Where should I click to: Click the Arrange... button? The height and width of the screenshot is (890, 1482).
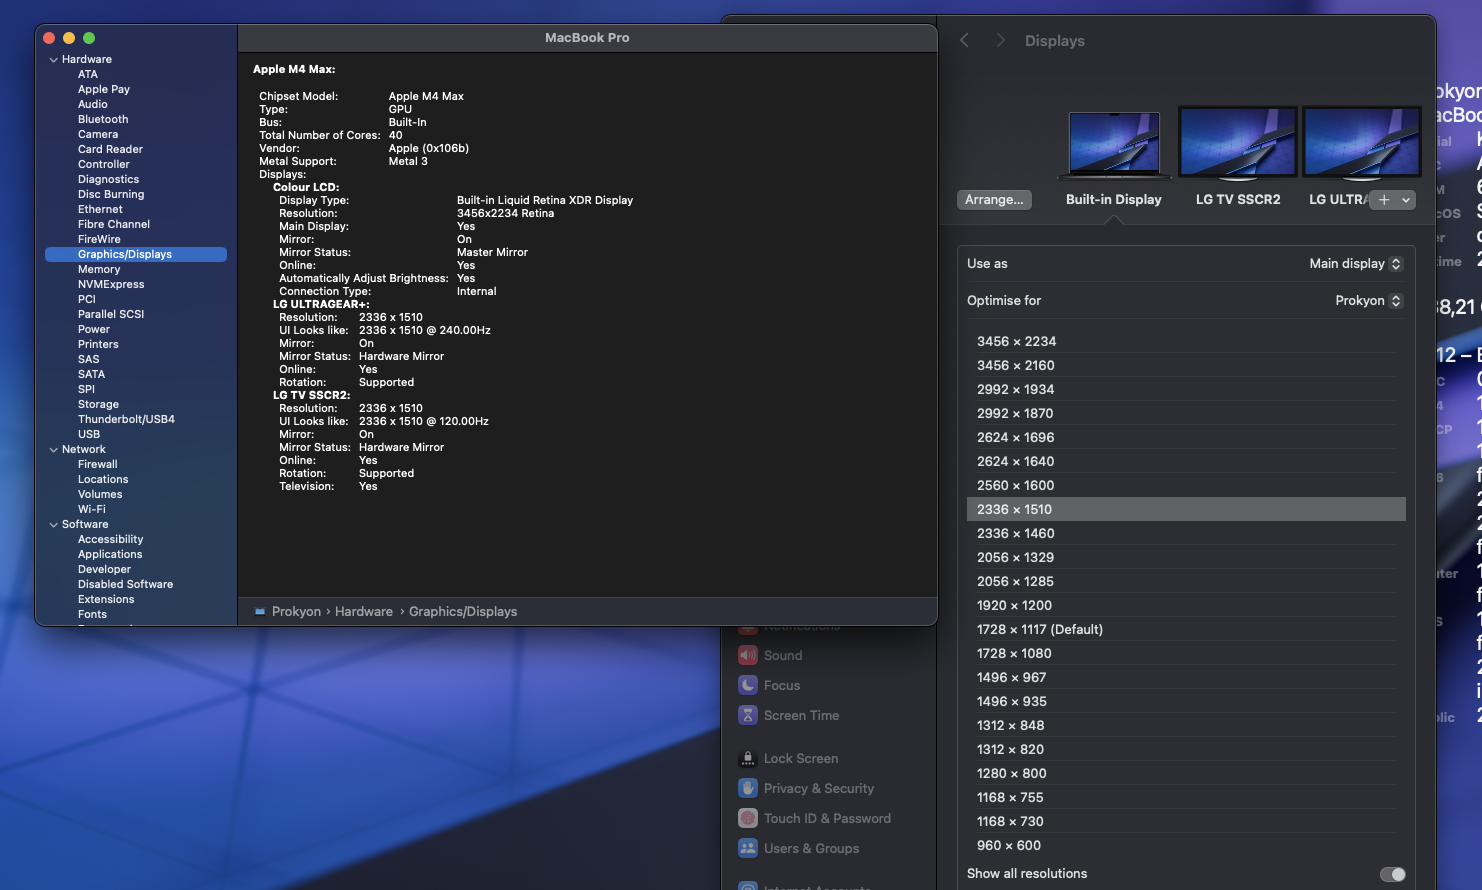(994, 200)
